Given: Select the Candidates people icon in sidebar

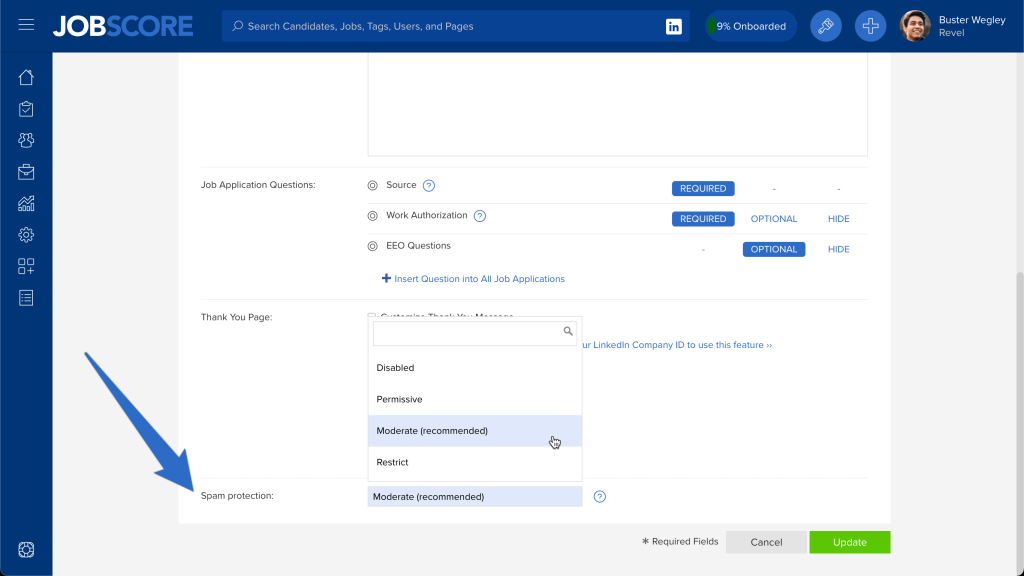Looking at the screenshot, I should [25, 140].
